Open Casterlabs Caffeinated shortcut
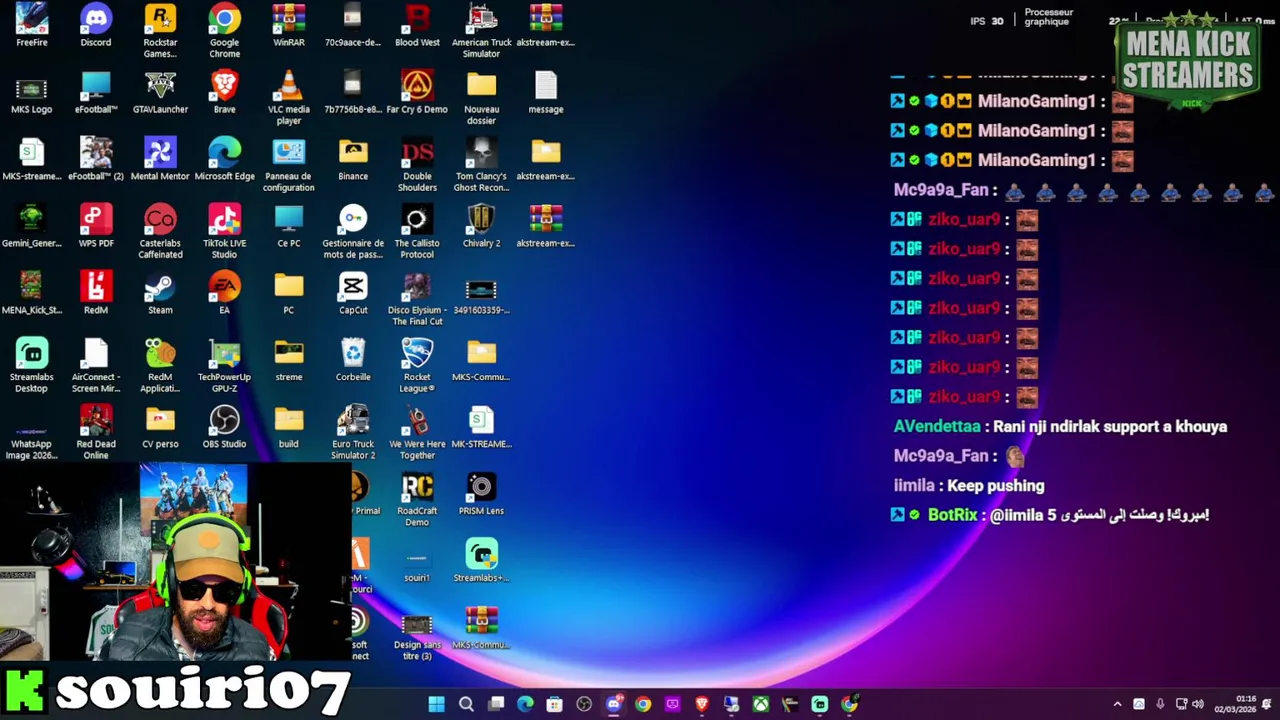 click(x=160, y=231)
